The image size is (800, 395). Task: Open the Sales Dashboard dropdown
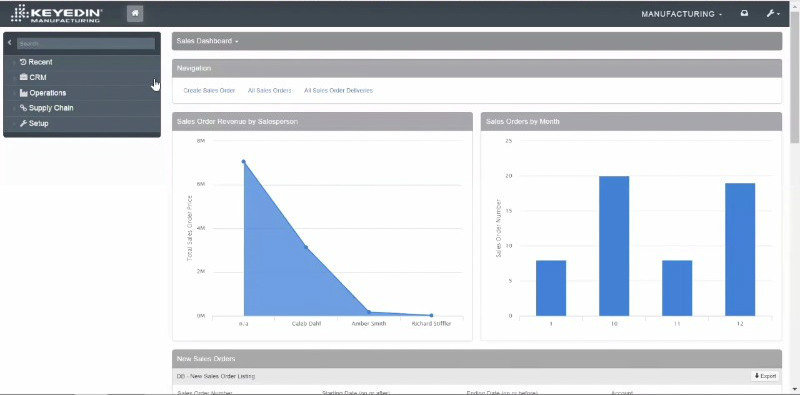coord(208,41)
